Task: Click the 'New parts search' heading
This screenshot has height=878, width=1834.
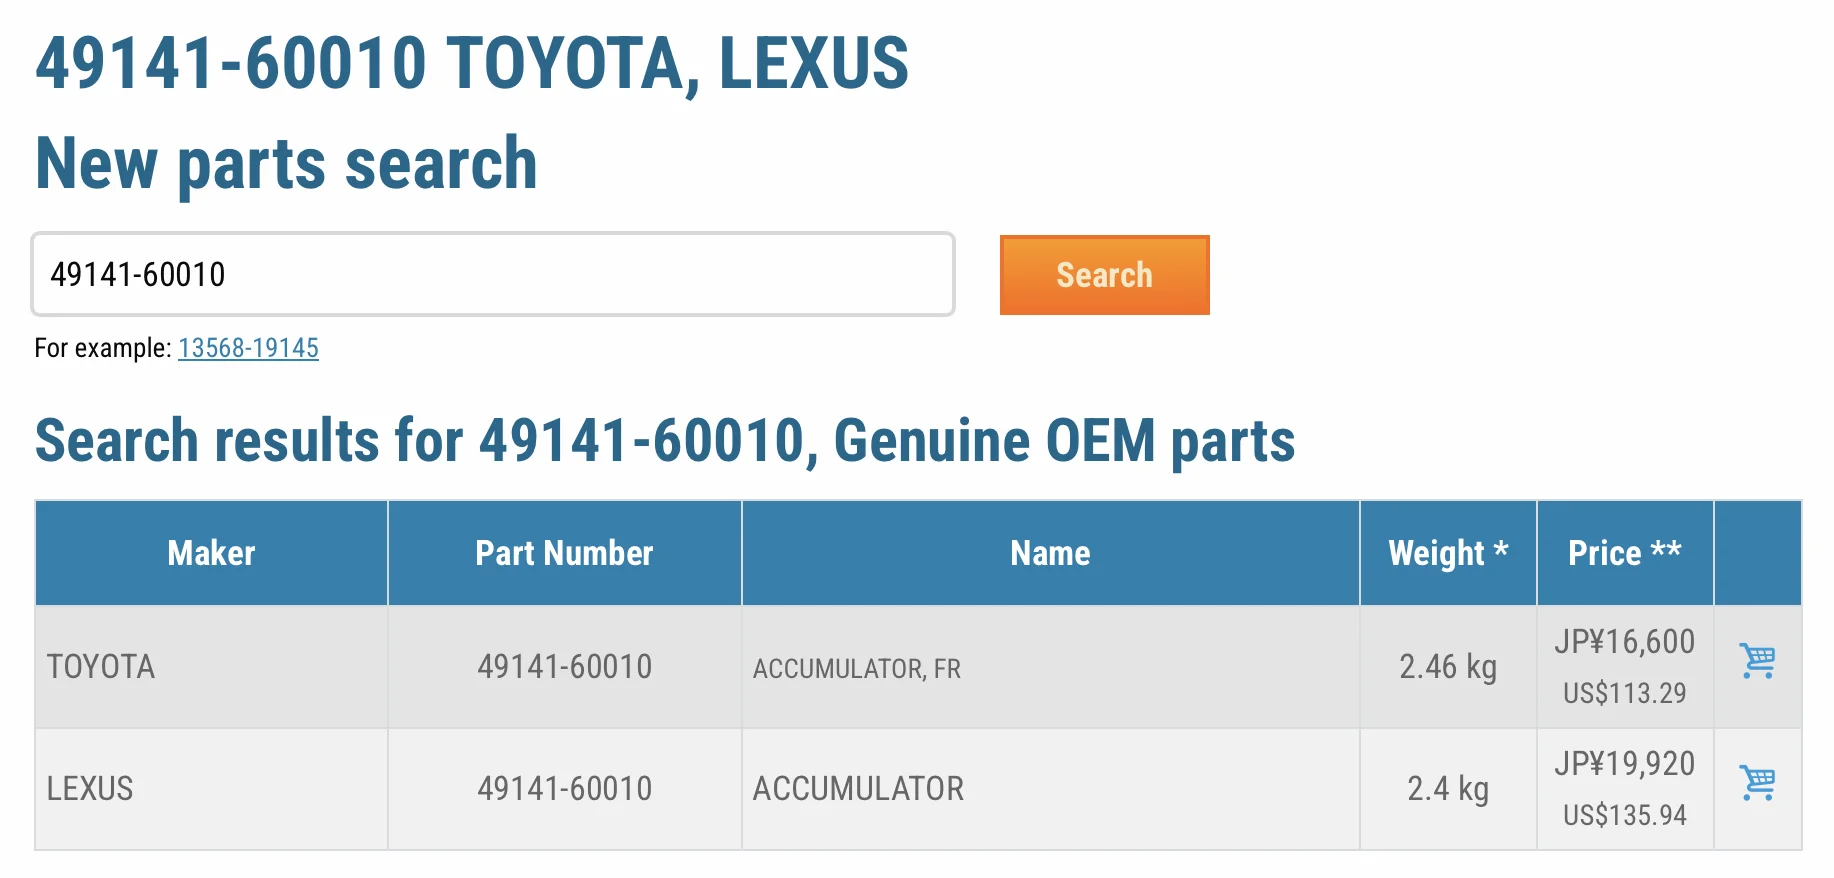Action: pyautogui.click(x=286, y=163)
